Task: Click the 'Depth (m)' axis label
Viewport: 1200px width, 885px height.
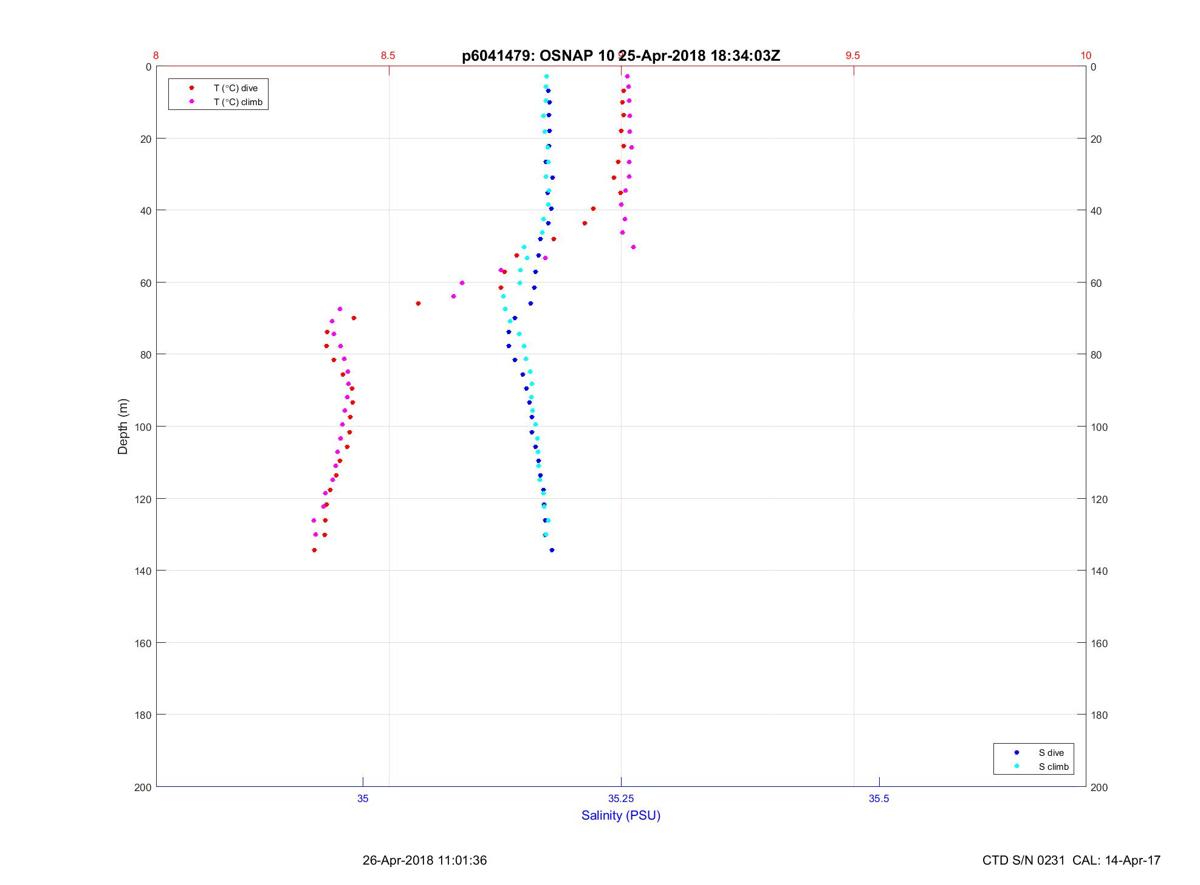Action: [x=124, y=427]
